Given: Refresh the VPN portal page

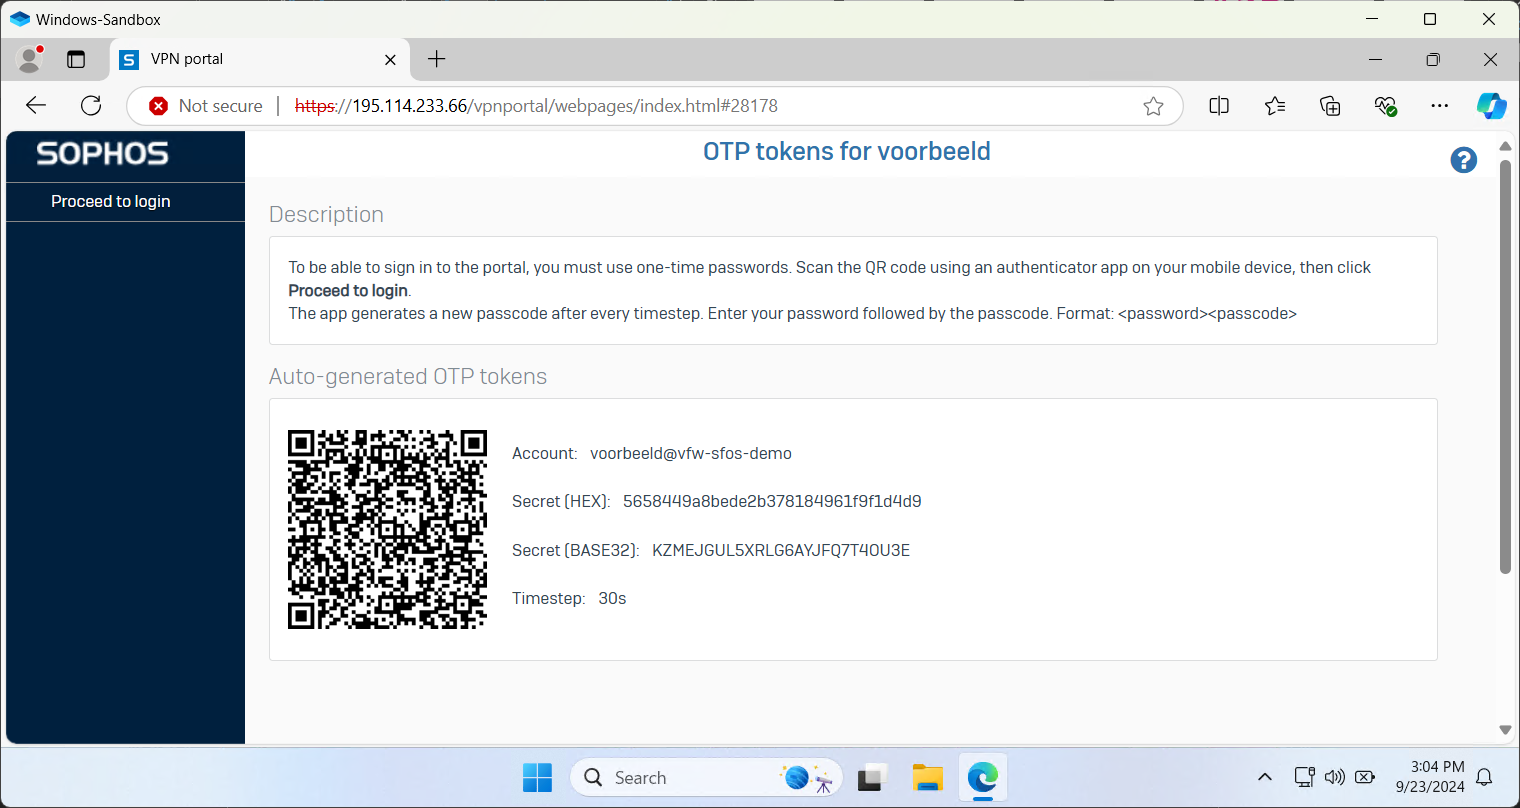Looking at the screenshot, I should [x=91, y=106].
